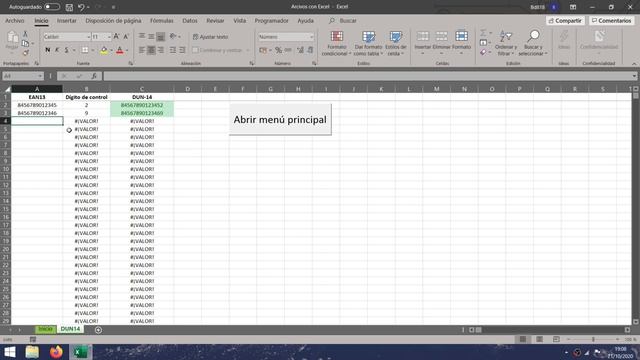Select the Inicio sheet tab

tap(45, 329)
